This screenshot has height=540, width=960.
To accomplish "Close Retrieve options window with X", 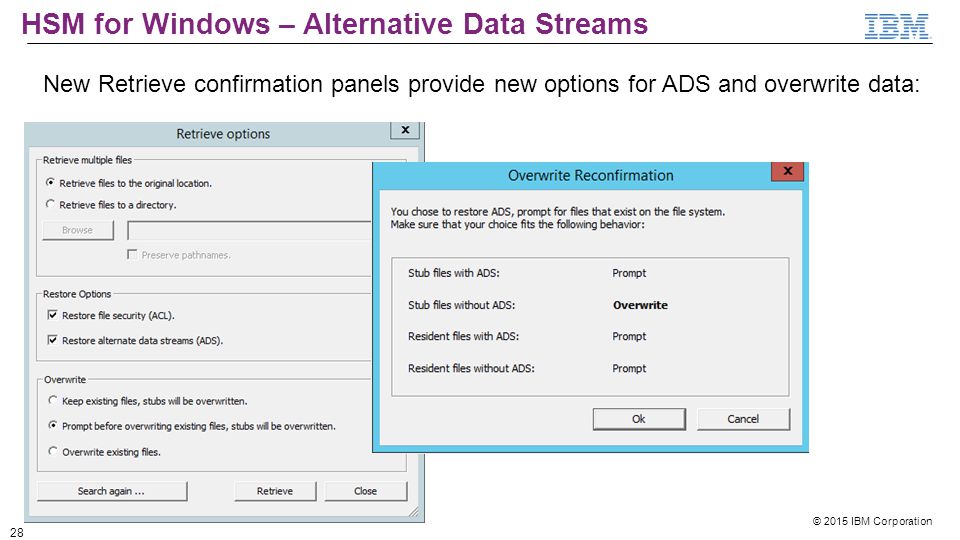I will coord(405,130).
